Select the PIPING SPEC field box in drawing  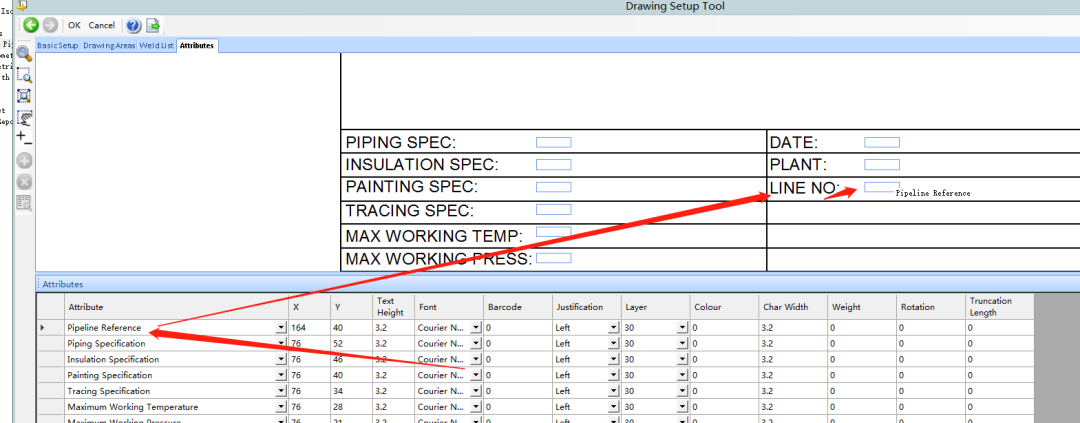[554, 143]
